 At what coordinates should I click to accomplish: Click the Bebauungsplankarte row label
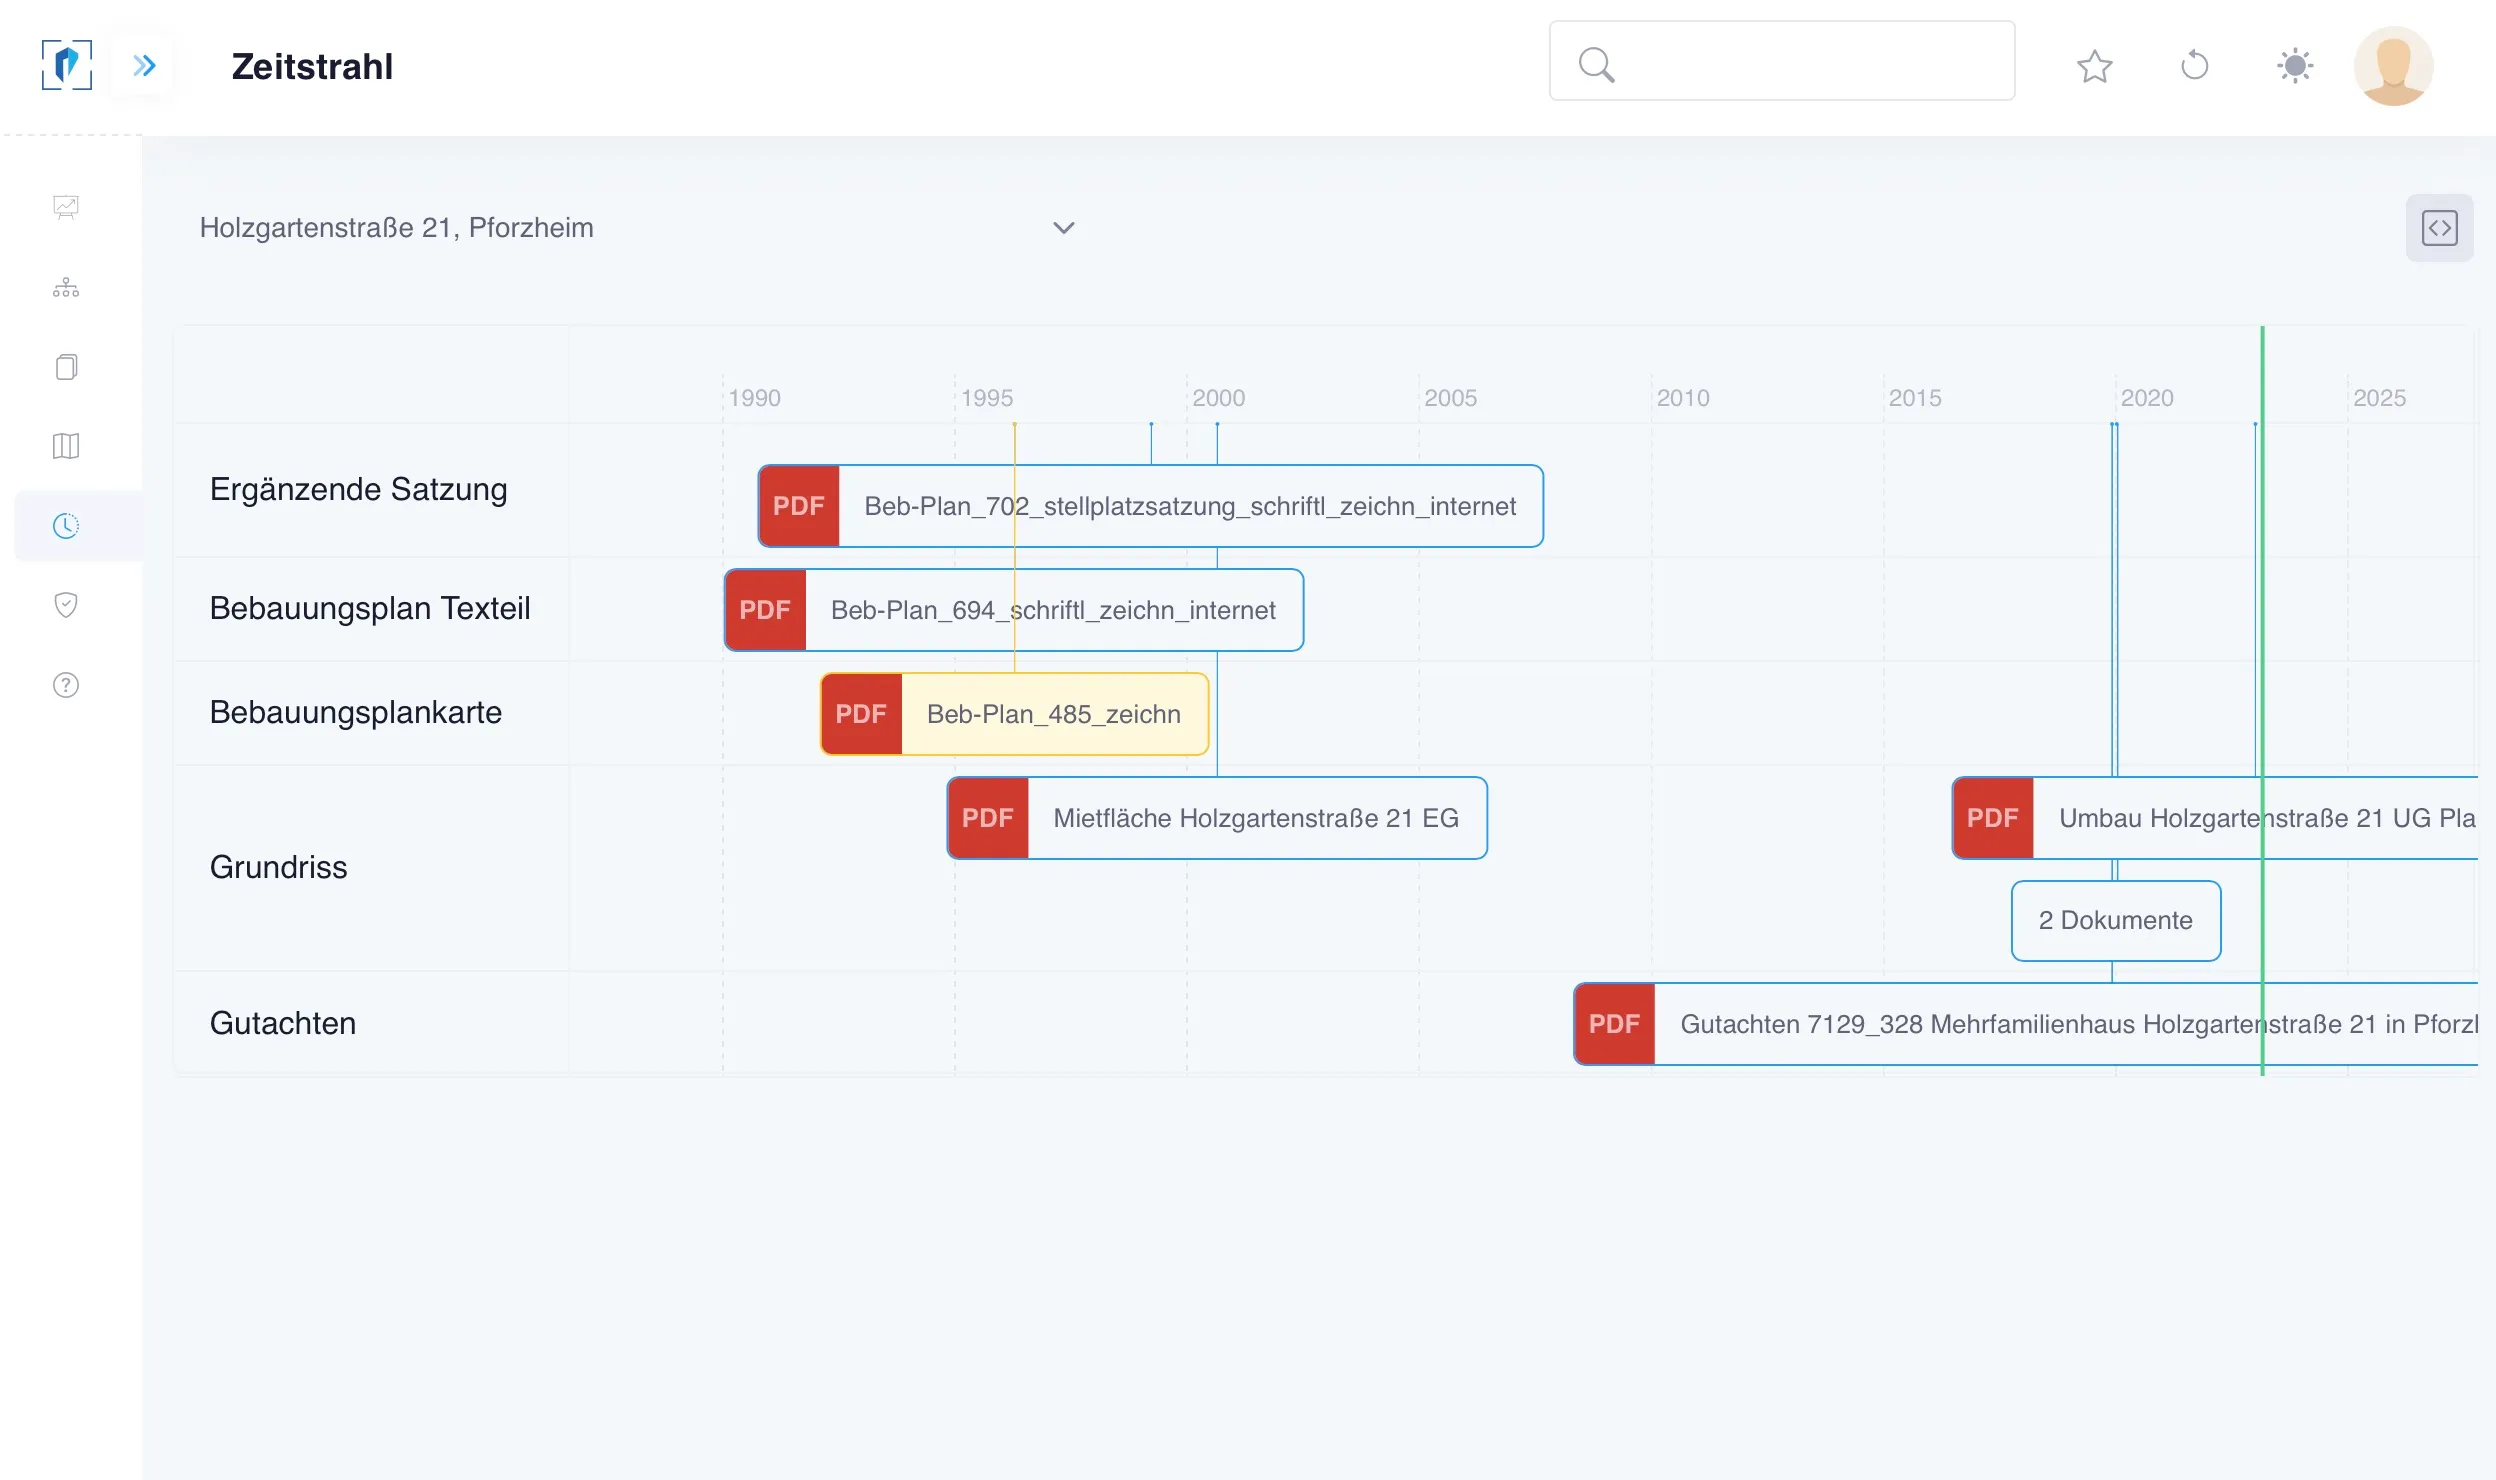coord(356,712)
